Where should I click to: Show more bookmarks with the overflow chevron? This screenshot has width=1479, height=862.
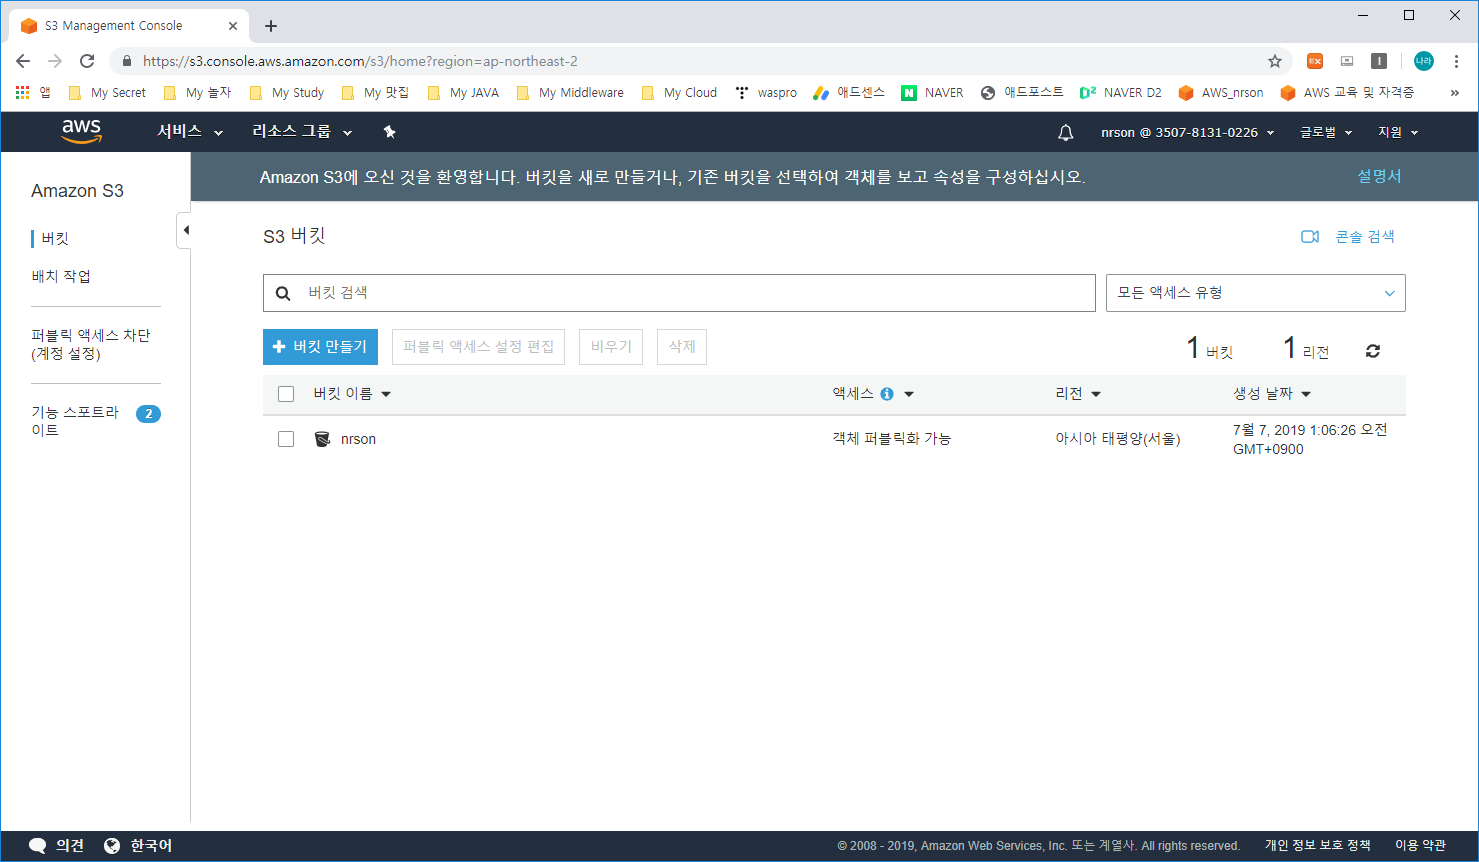click(x=1454, y=93)
